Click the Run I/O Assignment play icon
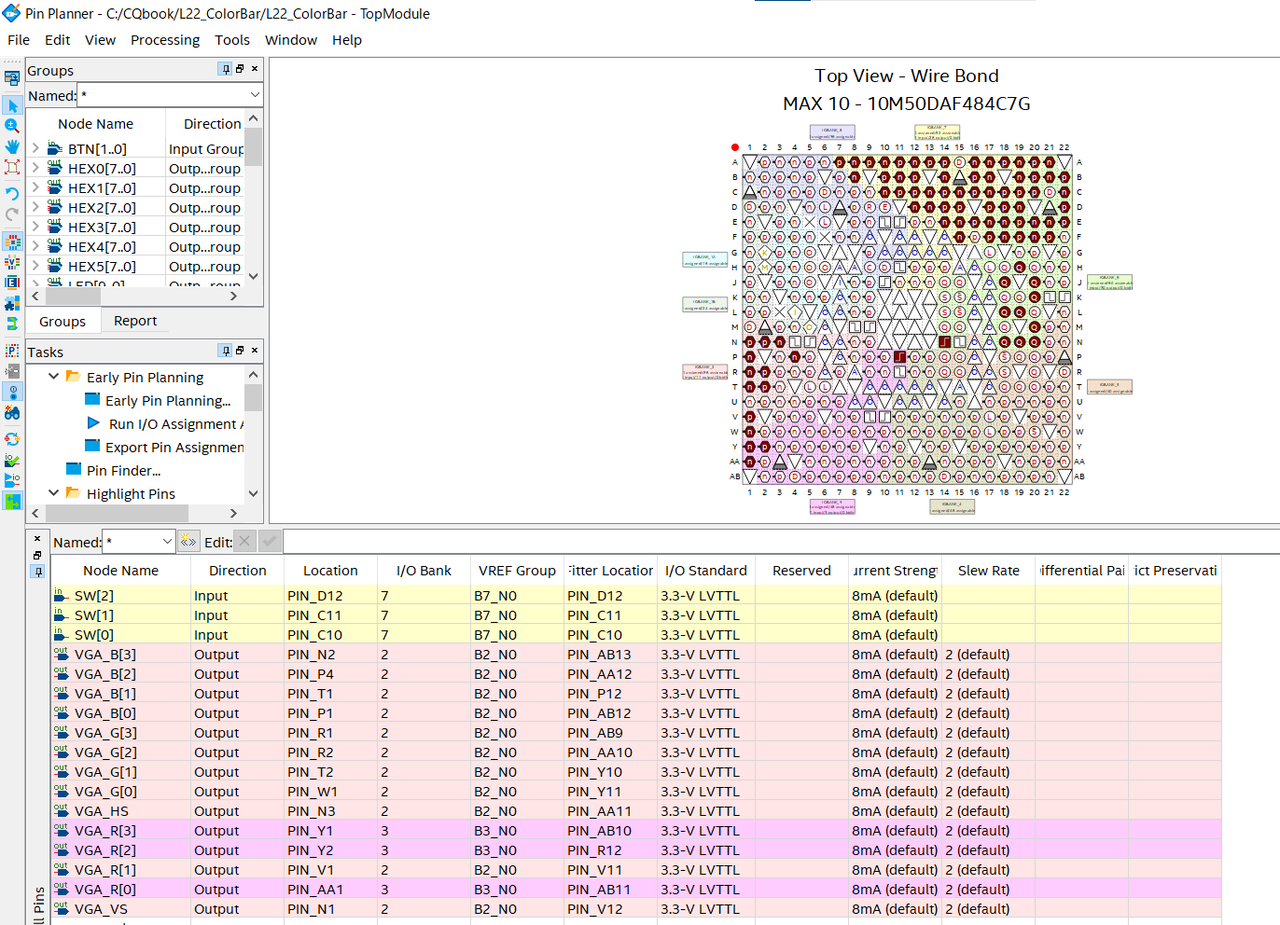The height and width of the screenshot is (925, 1280). click(x=94, y=423)
